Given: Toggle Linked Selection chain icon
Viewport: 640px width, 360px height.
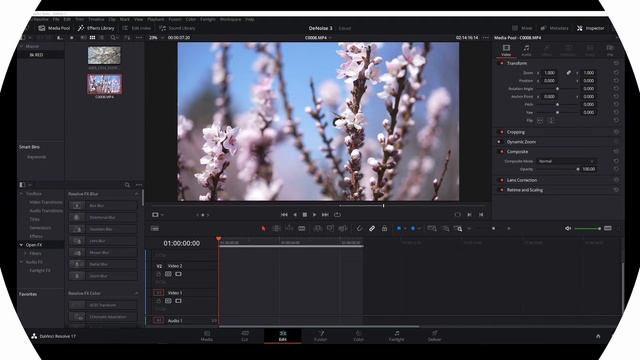Looking at the screenshot, I should tap(372, 229).
